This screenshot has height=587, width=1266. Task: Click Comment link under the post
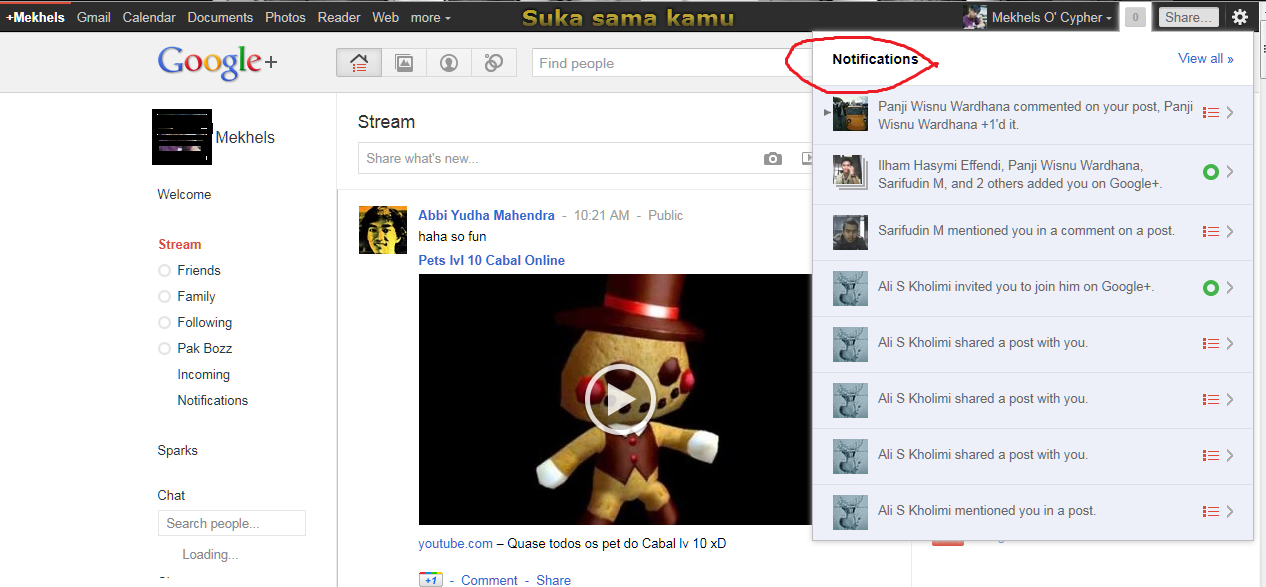[x=489, y=580]
